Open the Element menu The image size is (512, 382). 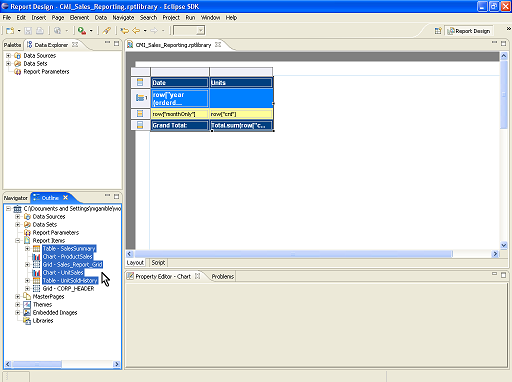pos(79,18)
